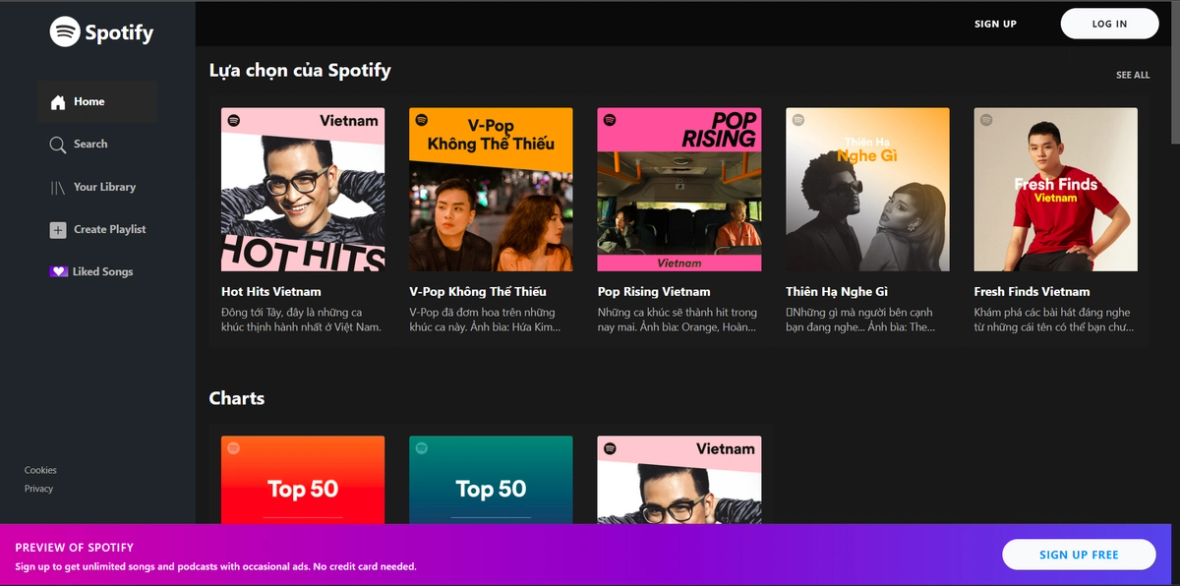Click description 'Khám phá các bài hát đáng nghe...'
Screen dimensions: 1180x586
tap(1054, 320)
